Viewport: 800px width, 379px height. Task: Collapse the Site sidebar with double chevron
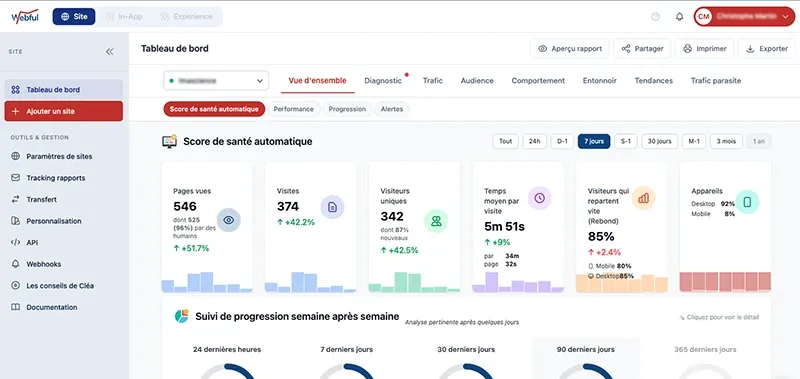point(109,52)
